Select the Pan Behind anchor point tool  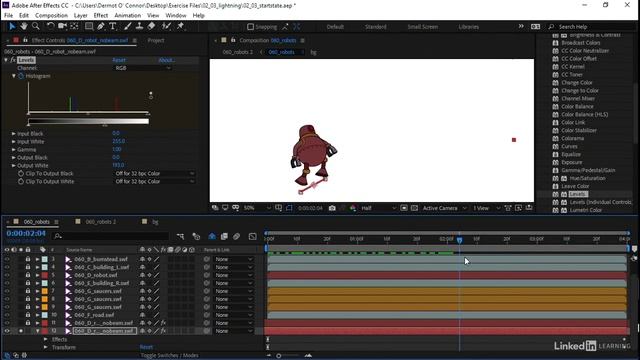click(74, 26)
